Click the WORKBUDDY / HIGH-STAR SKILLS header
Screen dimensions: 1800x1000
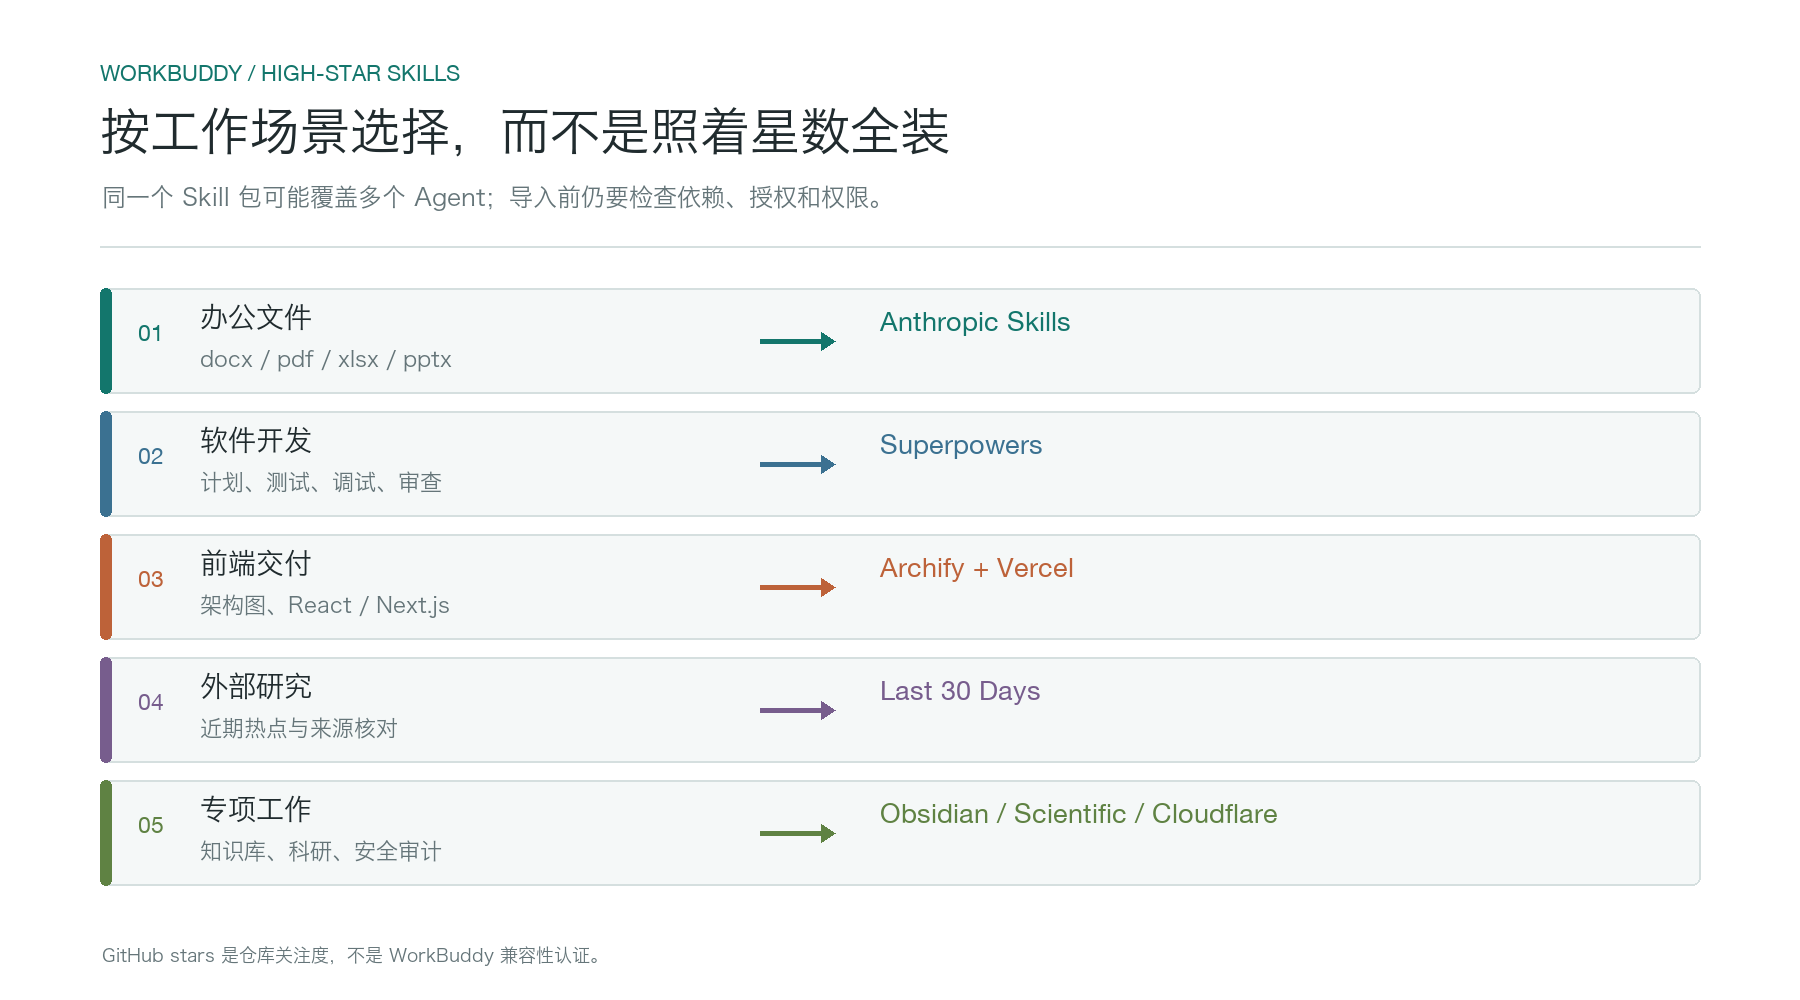280,74
